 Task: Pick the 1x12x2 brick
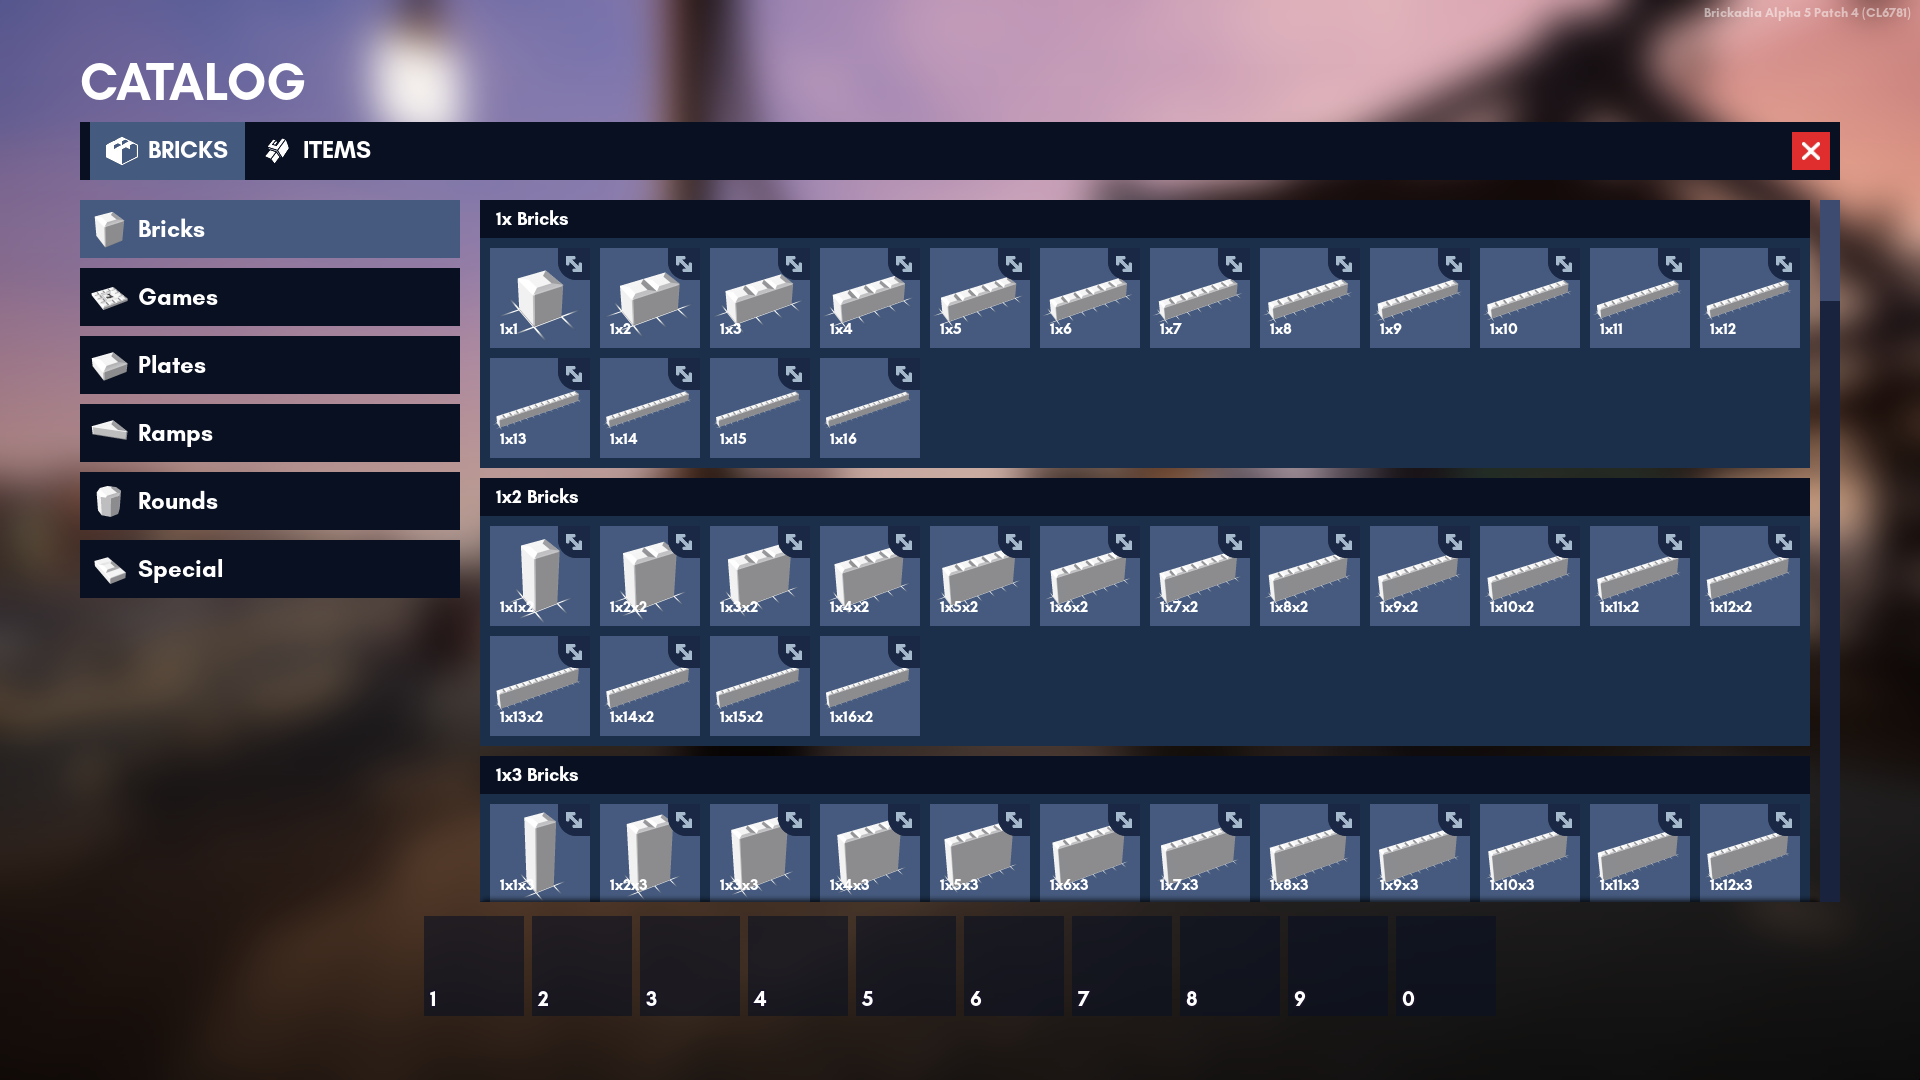pyautogui.click(x=1749, y=576)
